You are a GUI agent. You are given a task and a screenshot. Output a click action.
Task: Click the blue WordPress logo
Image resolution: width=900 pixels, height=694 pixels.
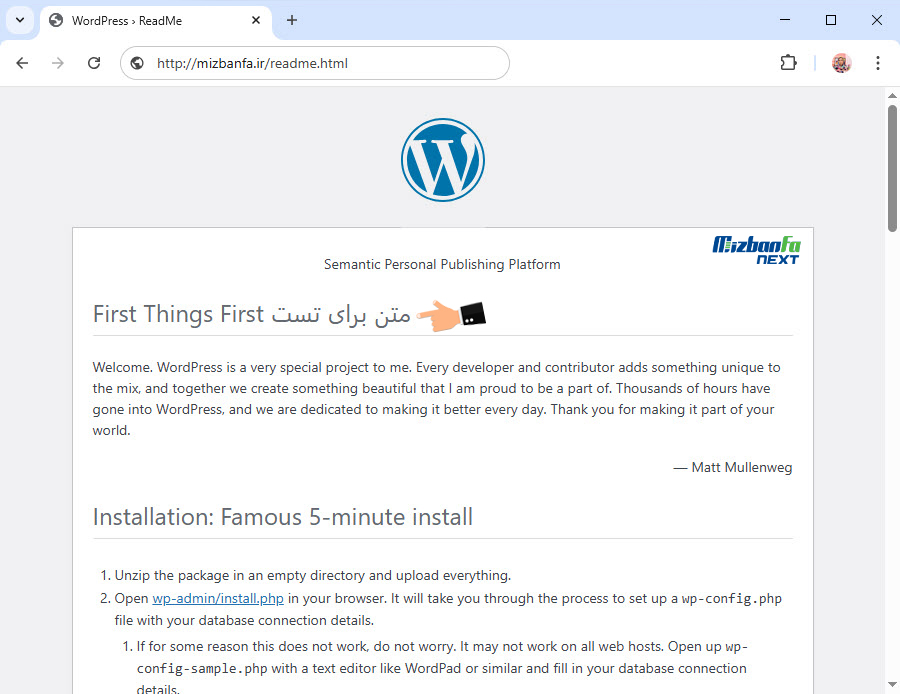tap(443, 160)
